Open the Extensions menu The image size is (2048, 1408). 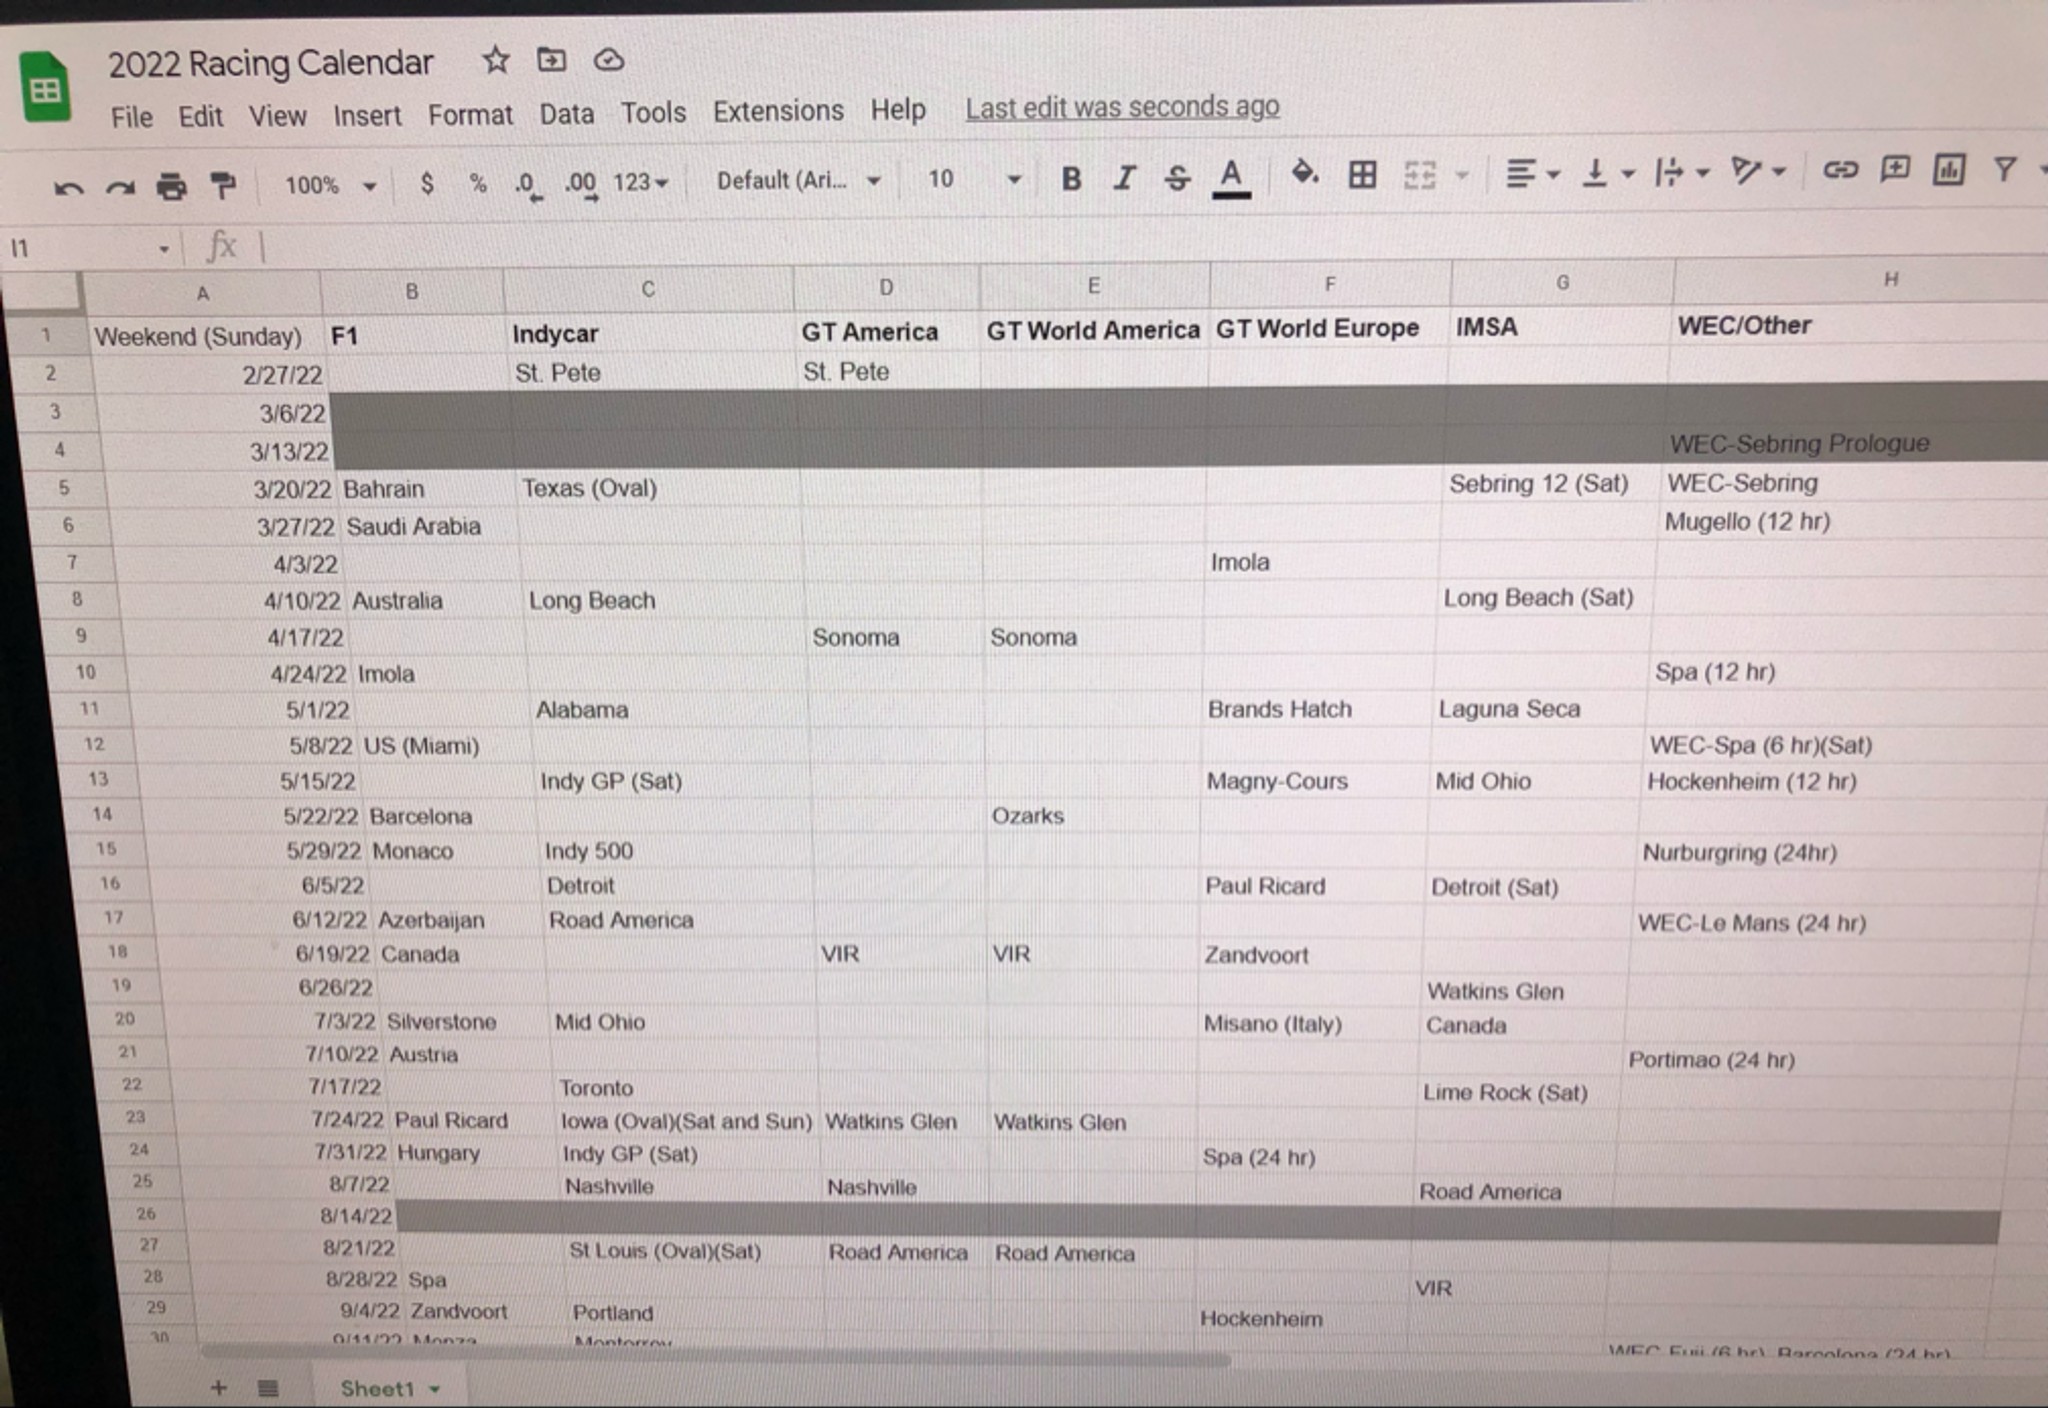click(x=778, y=110)
